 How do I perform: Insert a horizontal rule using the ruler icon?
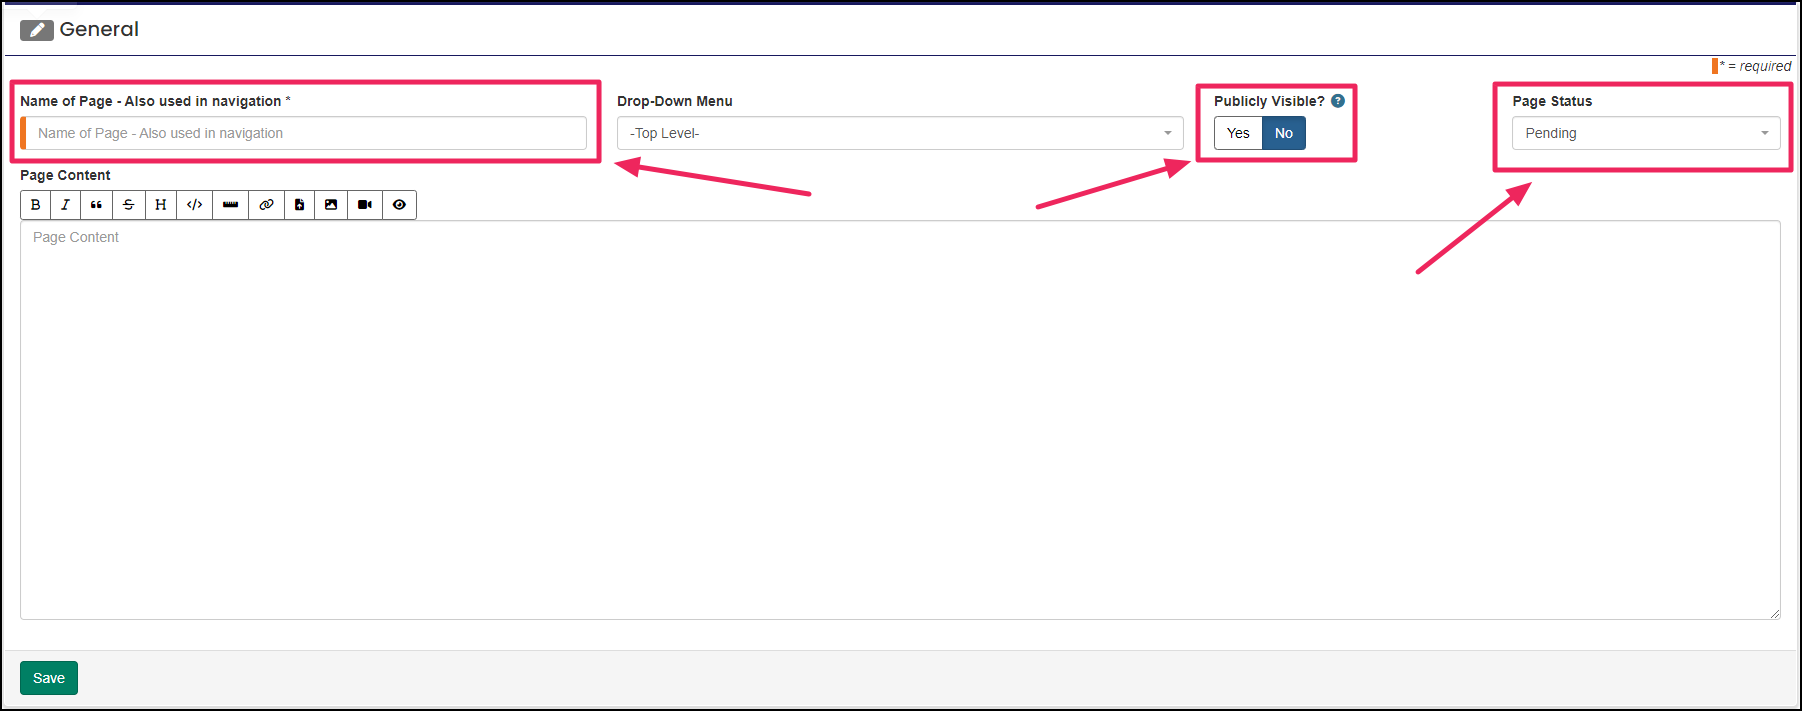pyautogui.click(x=231, y=205)
